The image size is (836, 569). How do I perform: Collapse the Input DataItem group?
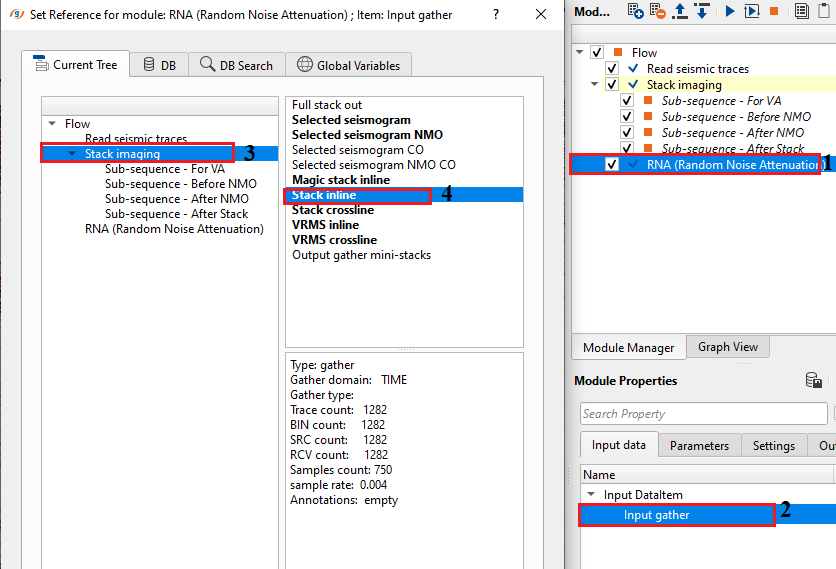click(x=591, y=495)
